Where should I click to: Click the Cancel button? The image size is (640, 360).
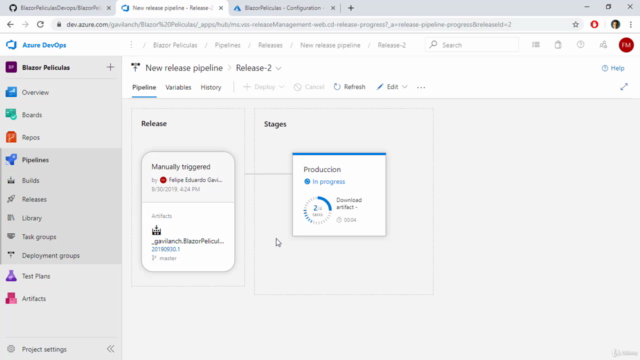pyautogui.click(x=309, y=87)
